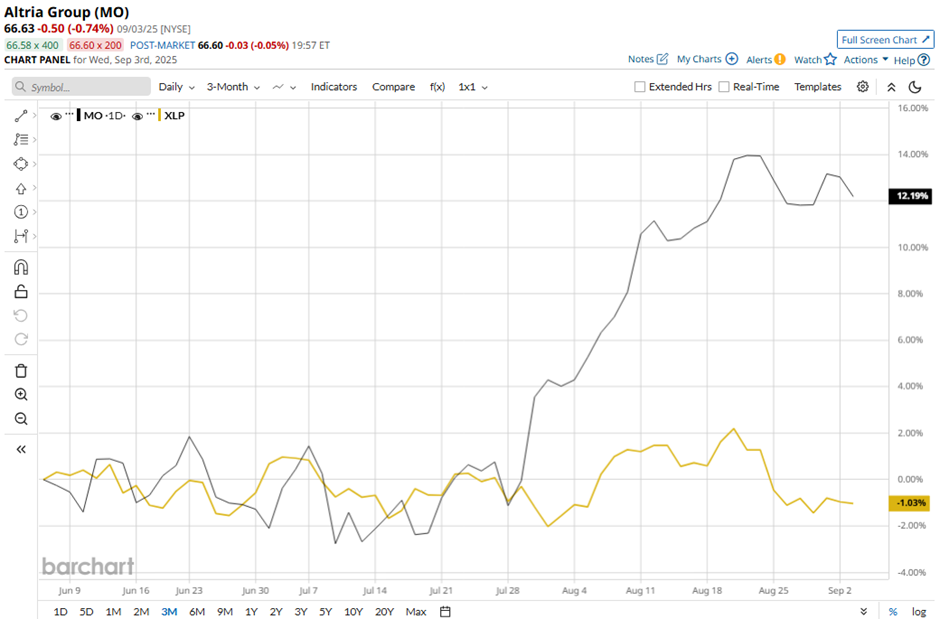Click the MO black color swatch
This screenshot has height=619, width=940.
[79, 116]
